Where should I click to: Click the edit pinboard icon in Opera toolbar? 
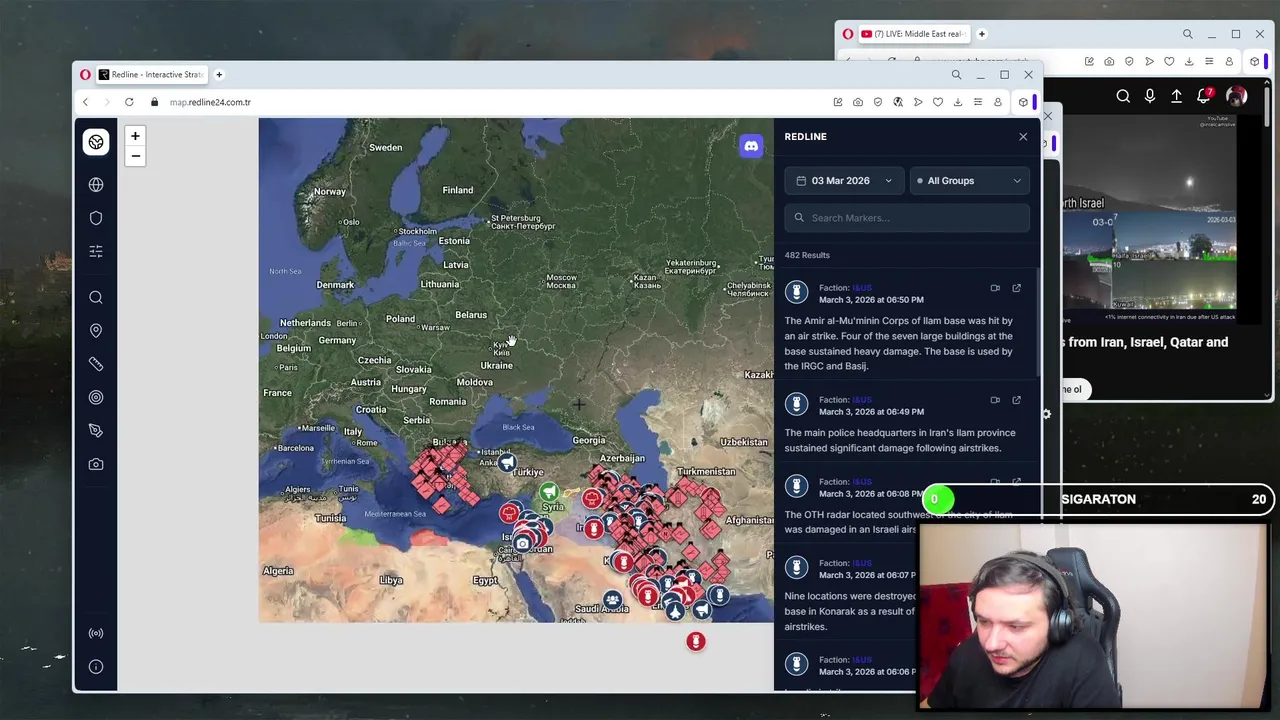pos(838,102)
